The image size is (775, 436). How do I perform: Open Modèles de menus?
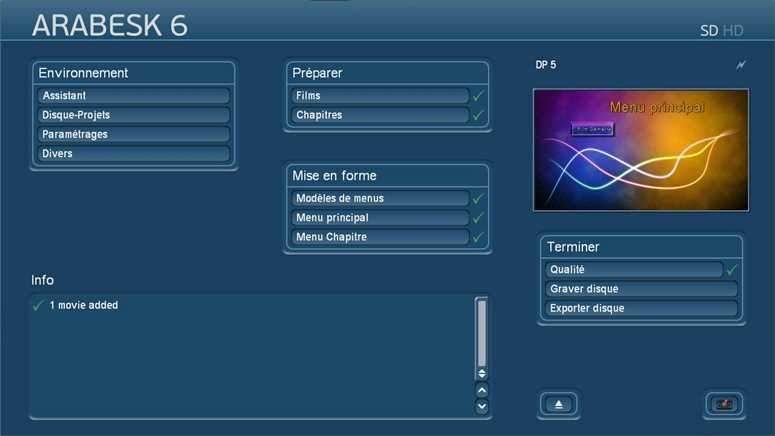point(380,198)
